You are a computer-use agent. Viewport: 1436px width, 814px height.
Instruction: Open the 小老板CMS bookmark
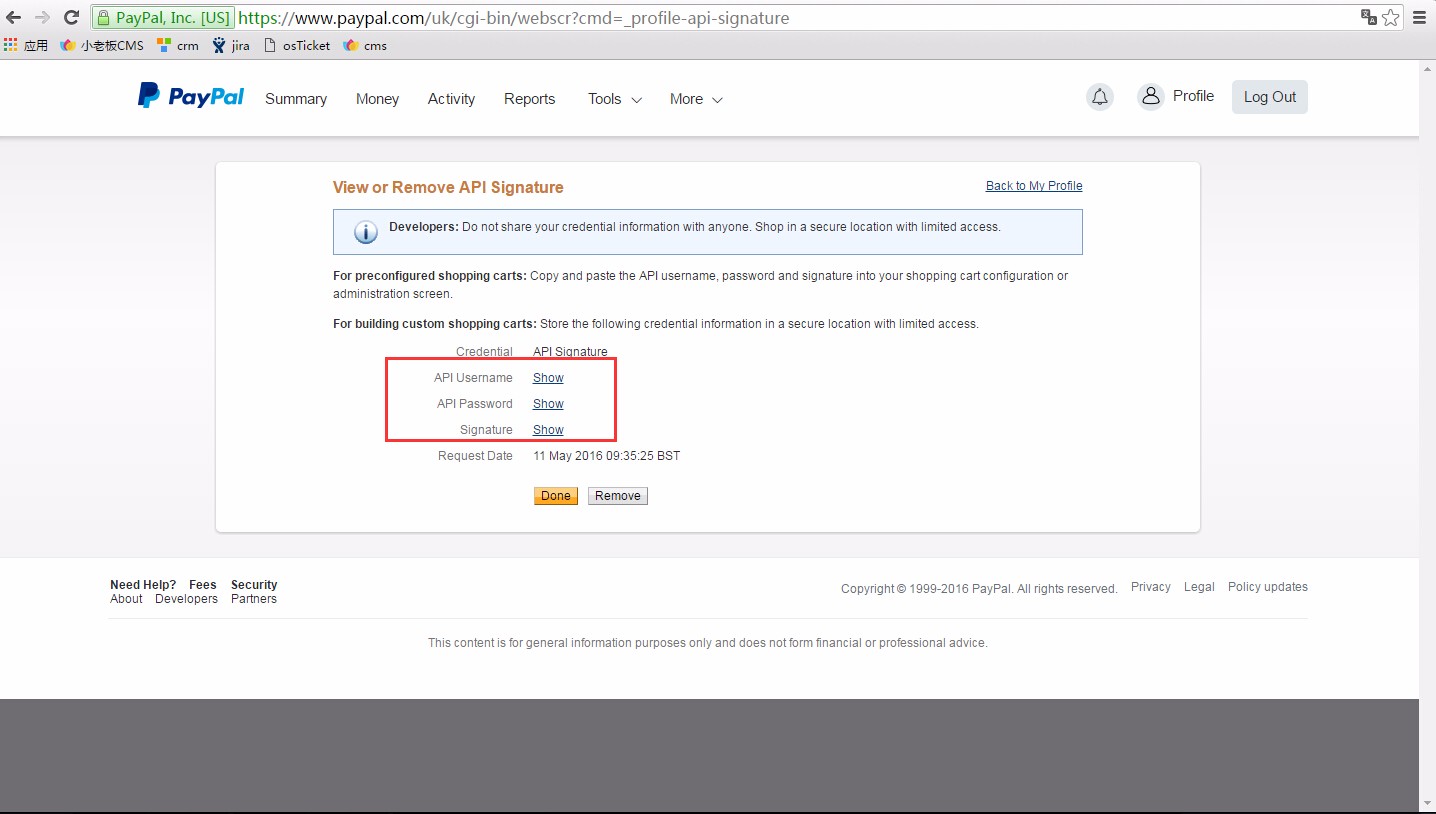102,45
